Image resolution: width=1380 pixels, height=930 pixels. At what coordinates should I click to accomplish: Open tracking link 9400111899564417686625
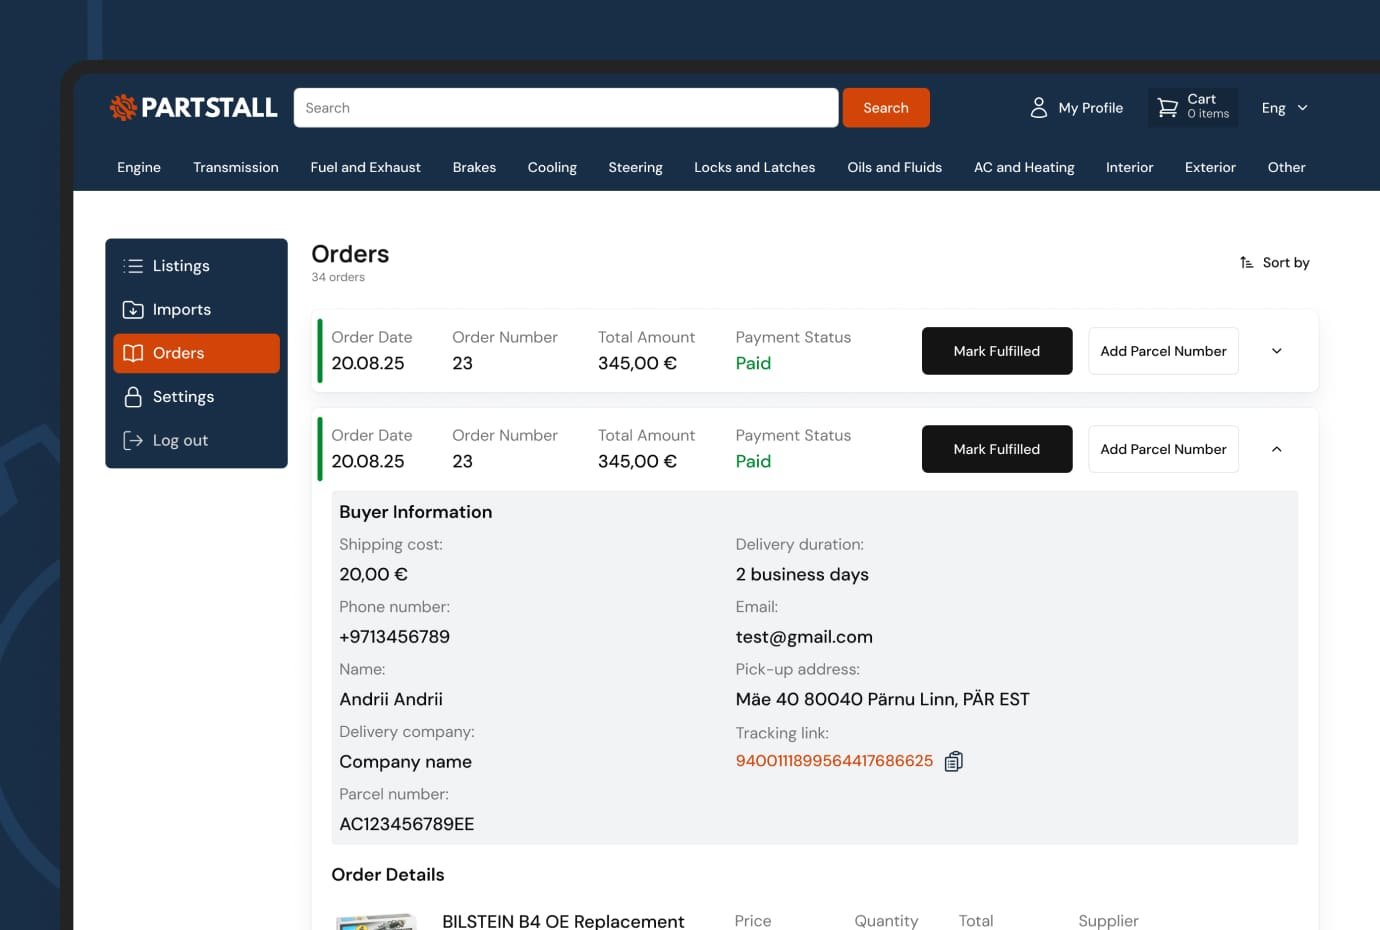834,761
